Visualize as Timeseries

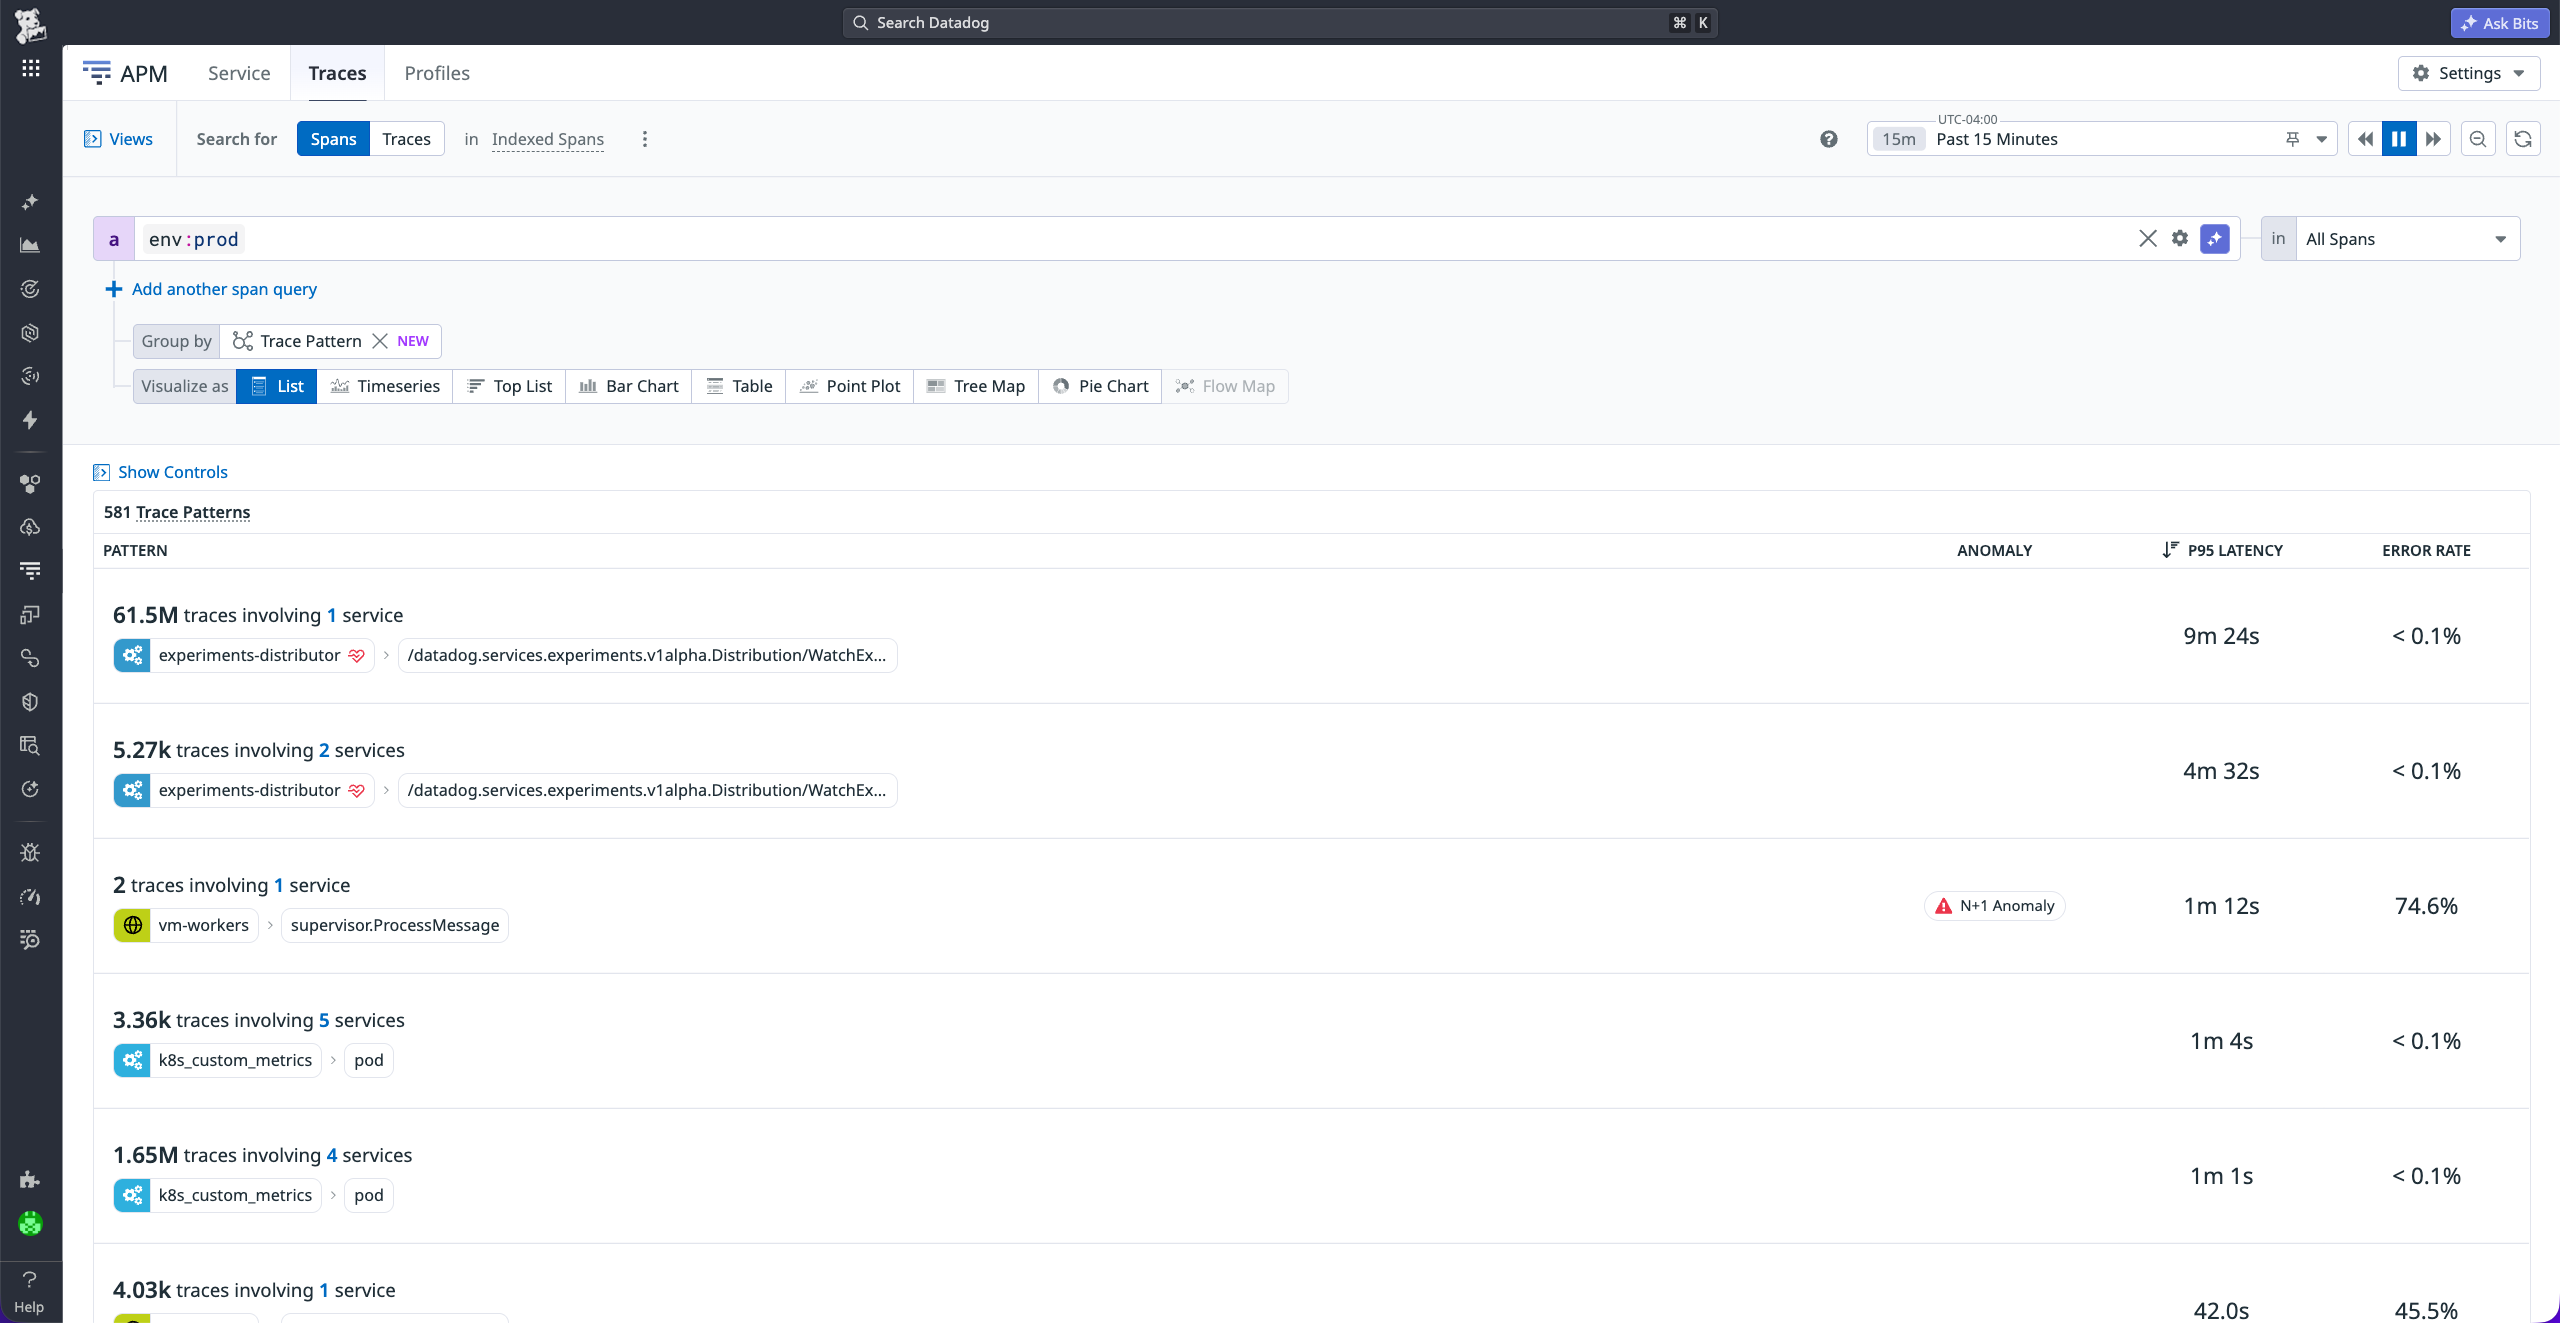coord(385,386)
